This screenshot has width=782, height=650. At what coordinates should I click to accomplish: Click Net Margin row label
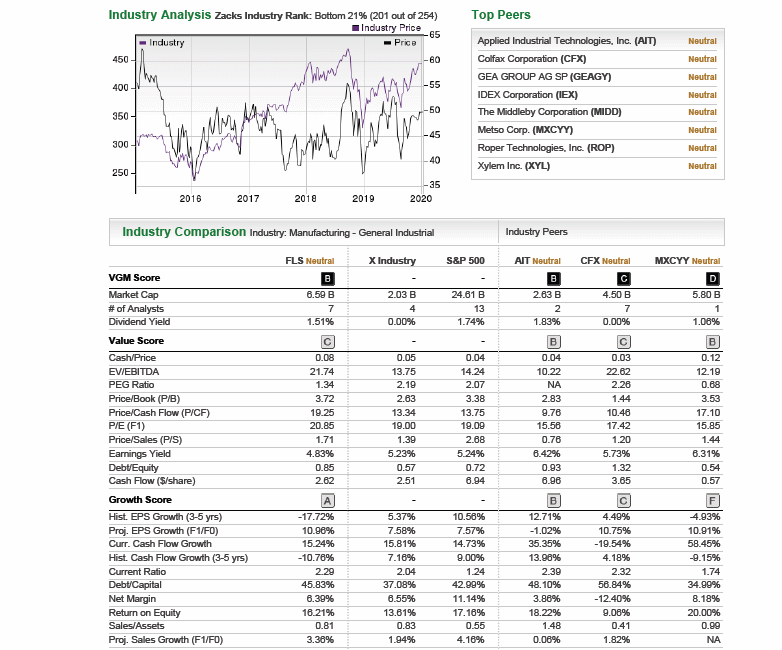point(132,598)
